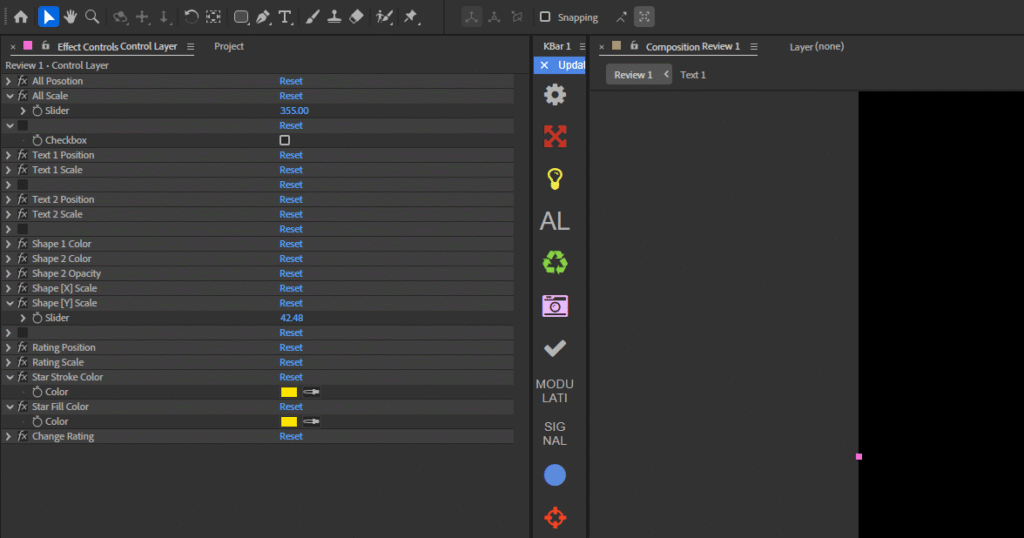Expand the Change Rating effect

[x=8, y=437]
